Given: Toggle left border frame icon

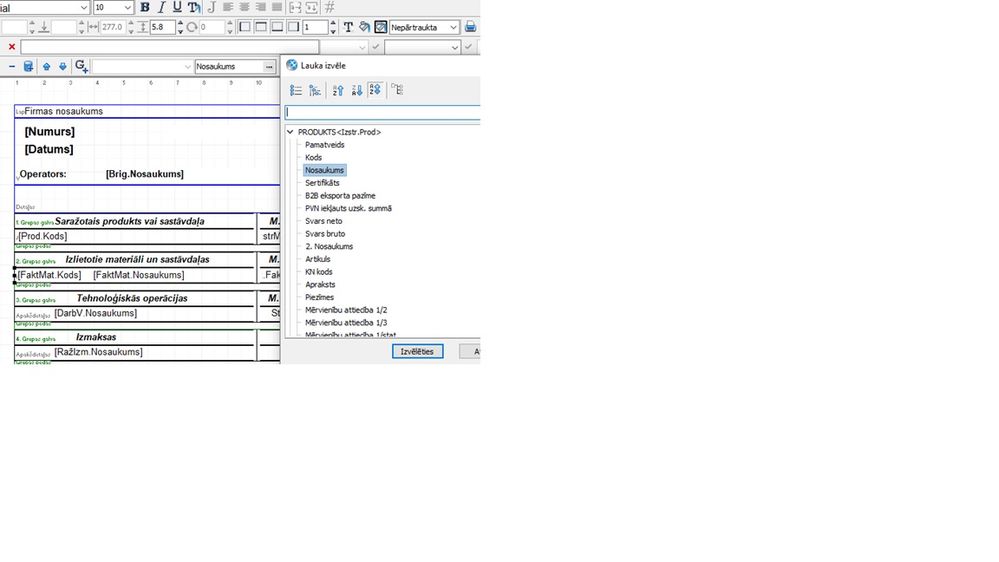Looking at the screenshot, I should pos(245,27).
